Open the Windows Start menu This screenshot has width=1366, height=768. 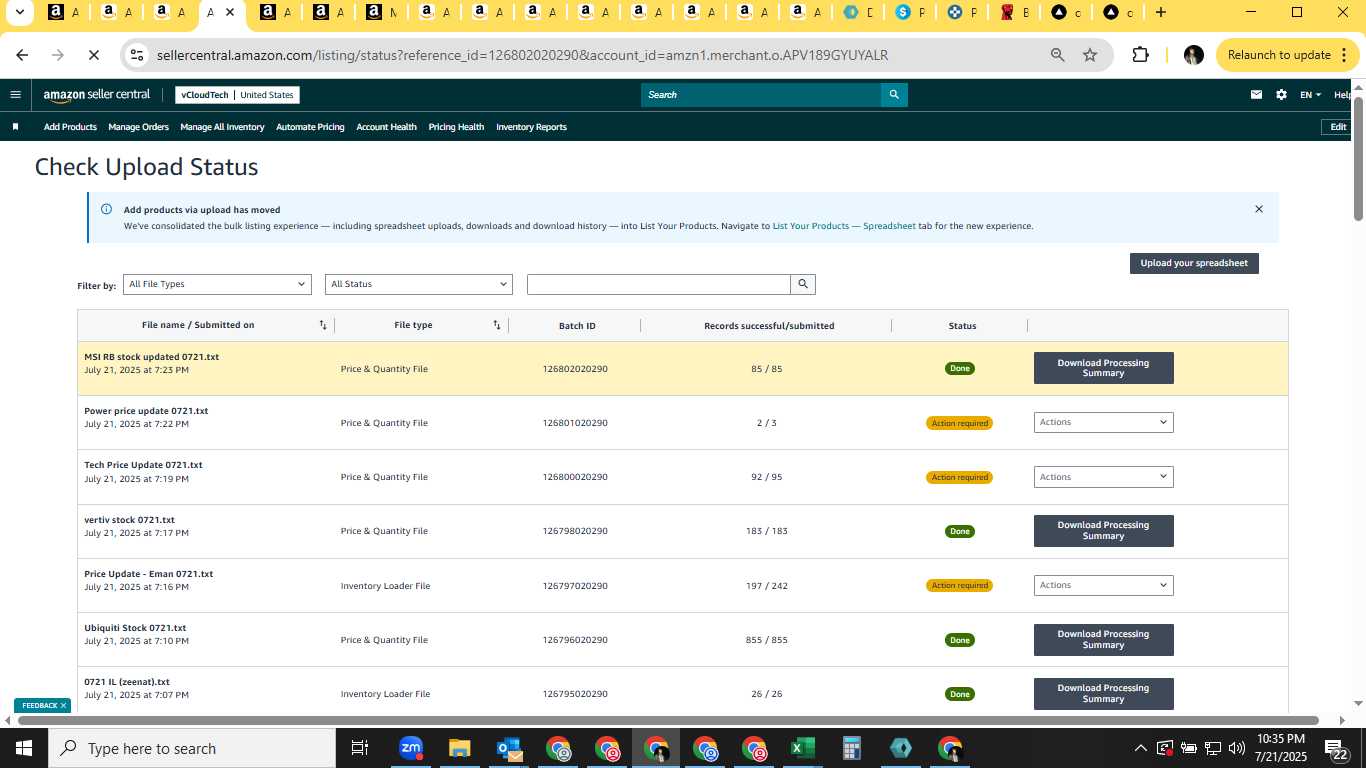(24, 748)
